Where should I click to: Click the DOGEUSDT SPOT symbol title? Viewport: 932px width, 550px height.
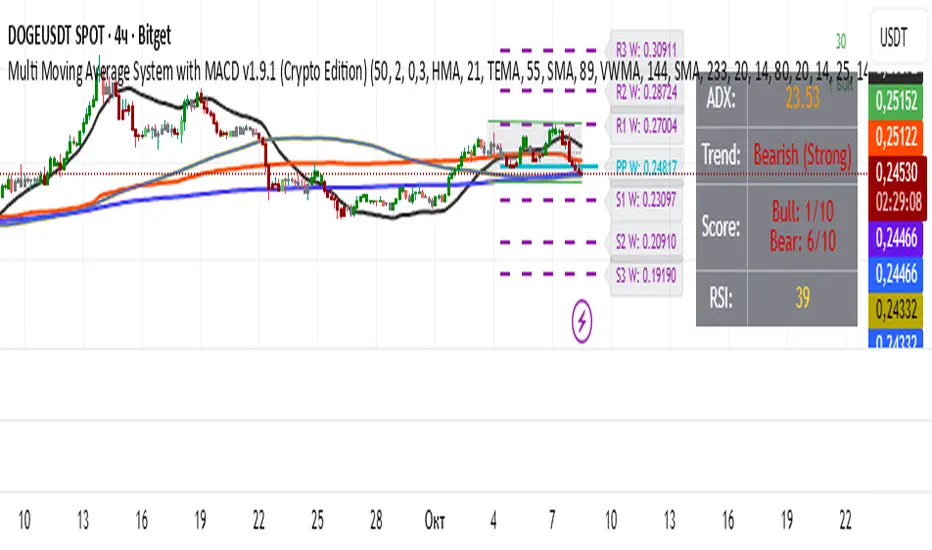[x=89, y=36]
